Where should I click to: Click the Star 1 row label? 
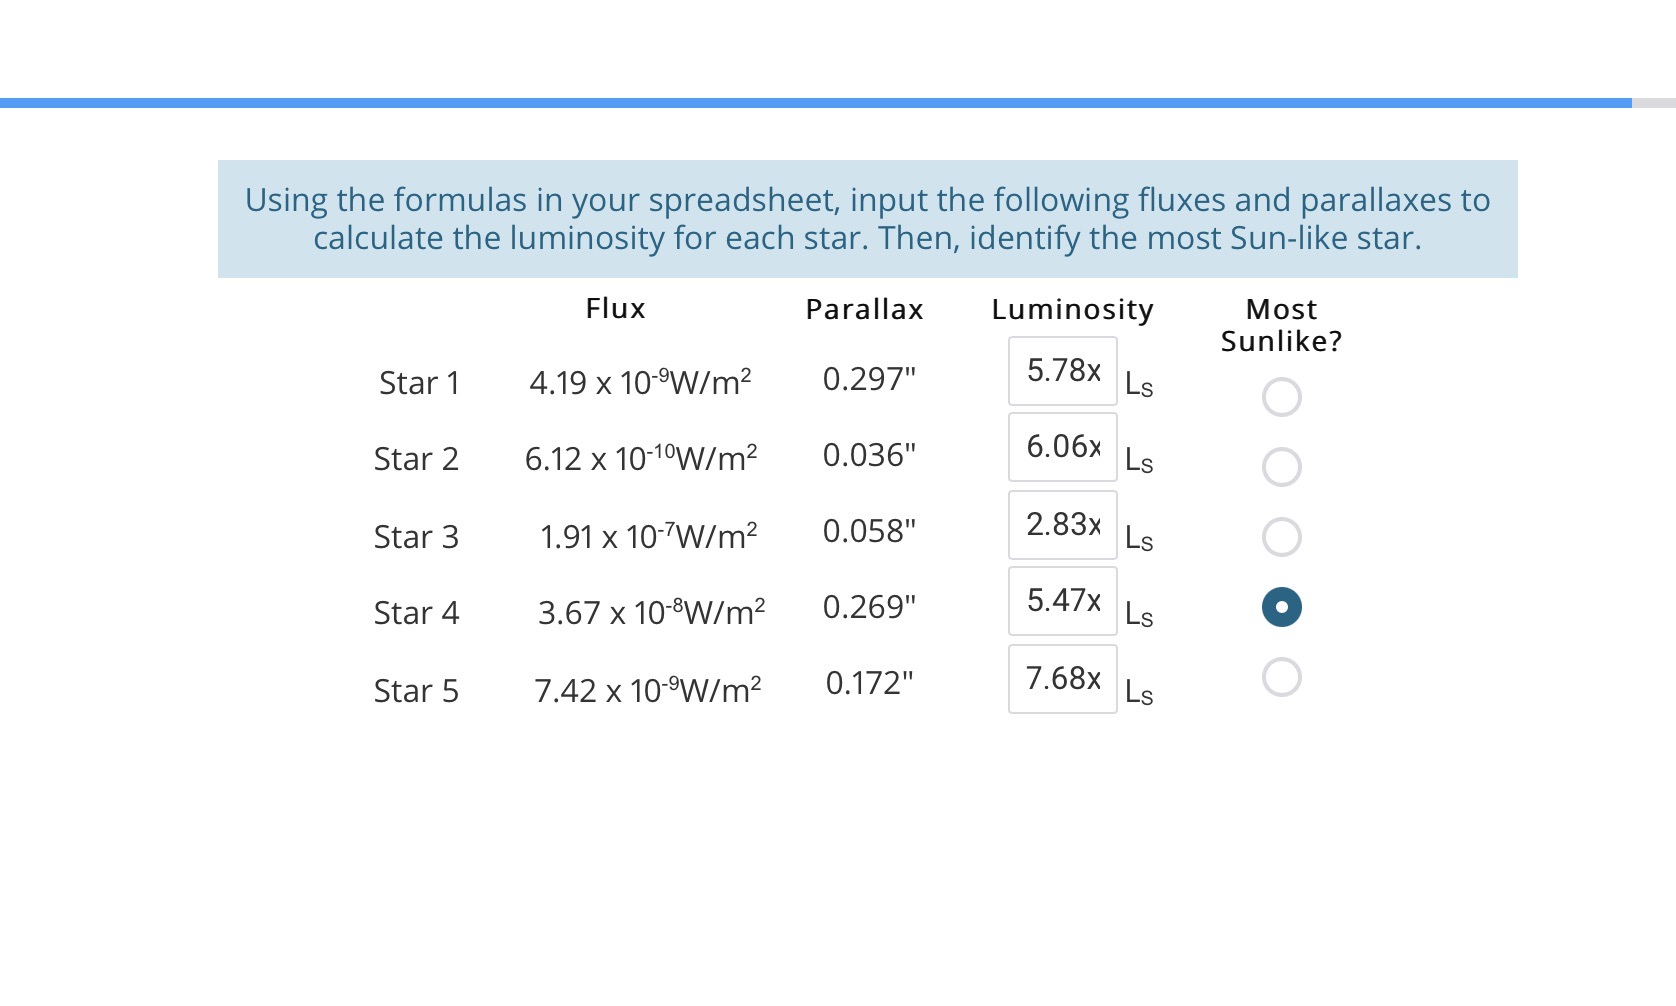click(420, 383)
